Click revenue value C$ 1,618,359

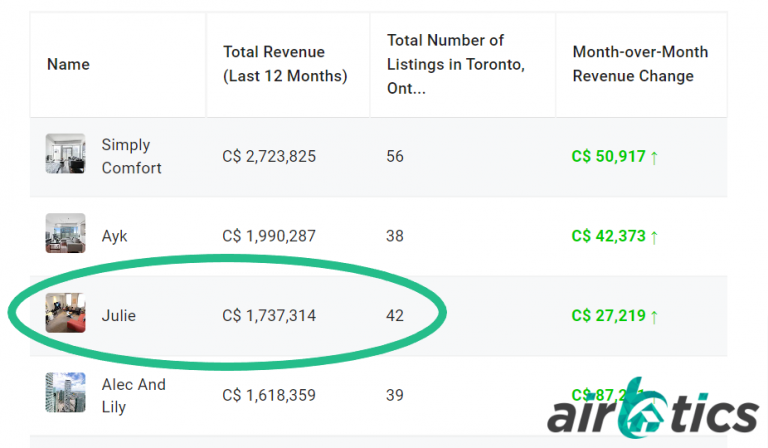point(269,395)
